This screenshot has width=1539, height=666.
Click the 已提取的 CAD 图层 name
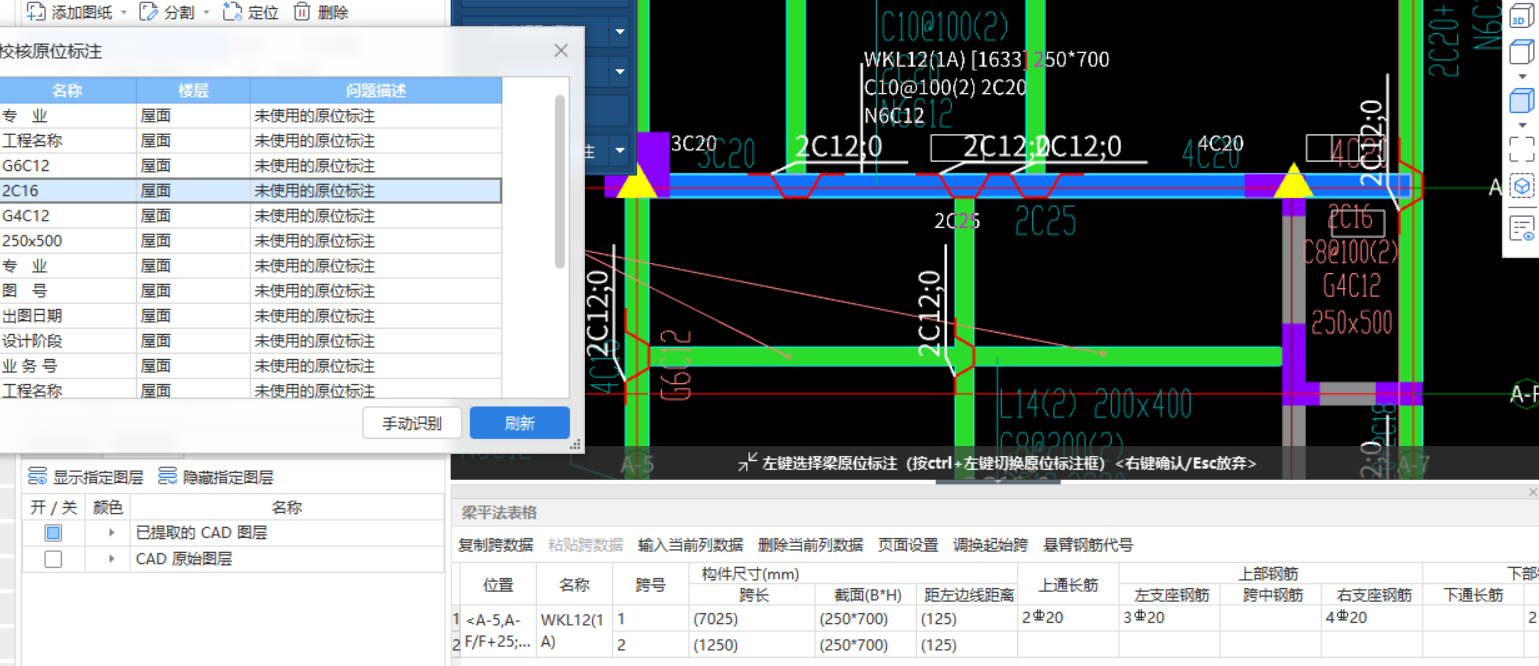pyautogui.click(x=201, y=533)
